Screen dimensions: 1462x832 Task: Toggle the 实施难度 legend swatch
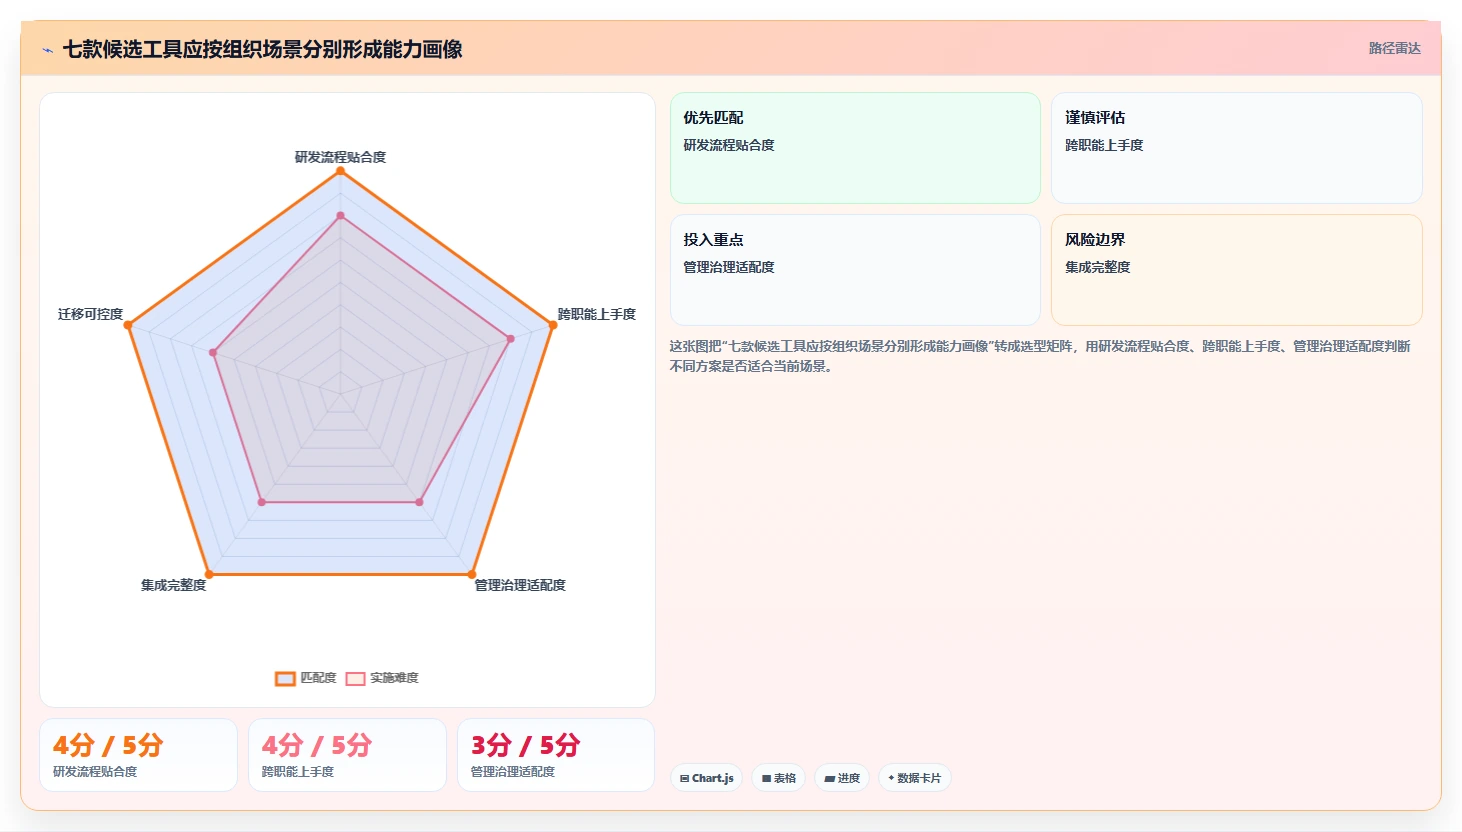tap(355, 678)
